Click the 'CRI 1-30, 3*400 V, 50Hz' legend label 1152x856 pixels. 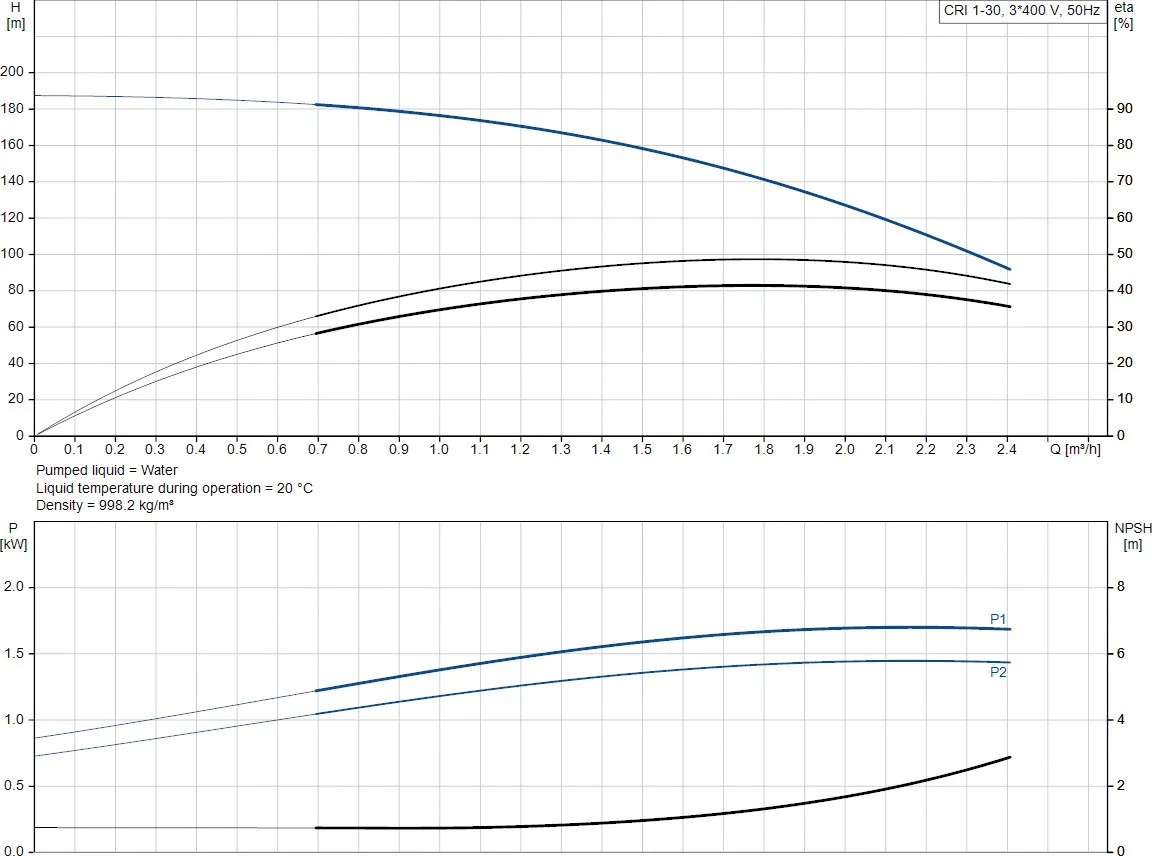pos(1021,11)
